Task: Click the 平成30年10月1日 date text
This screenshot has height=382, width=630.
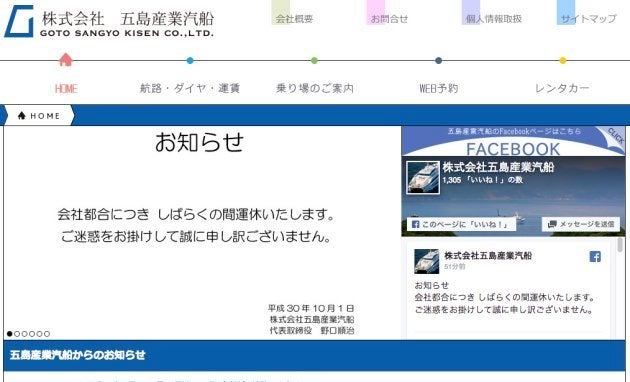Action: click(311, 308)
